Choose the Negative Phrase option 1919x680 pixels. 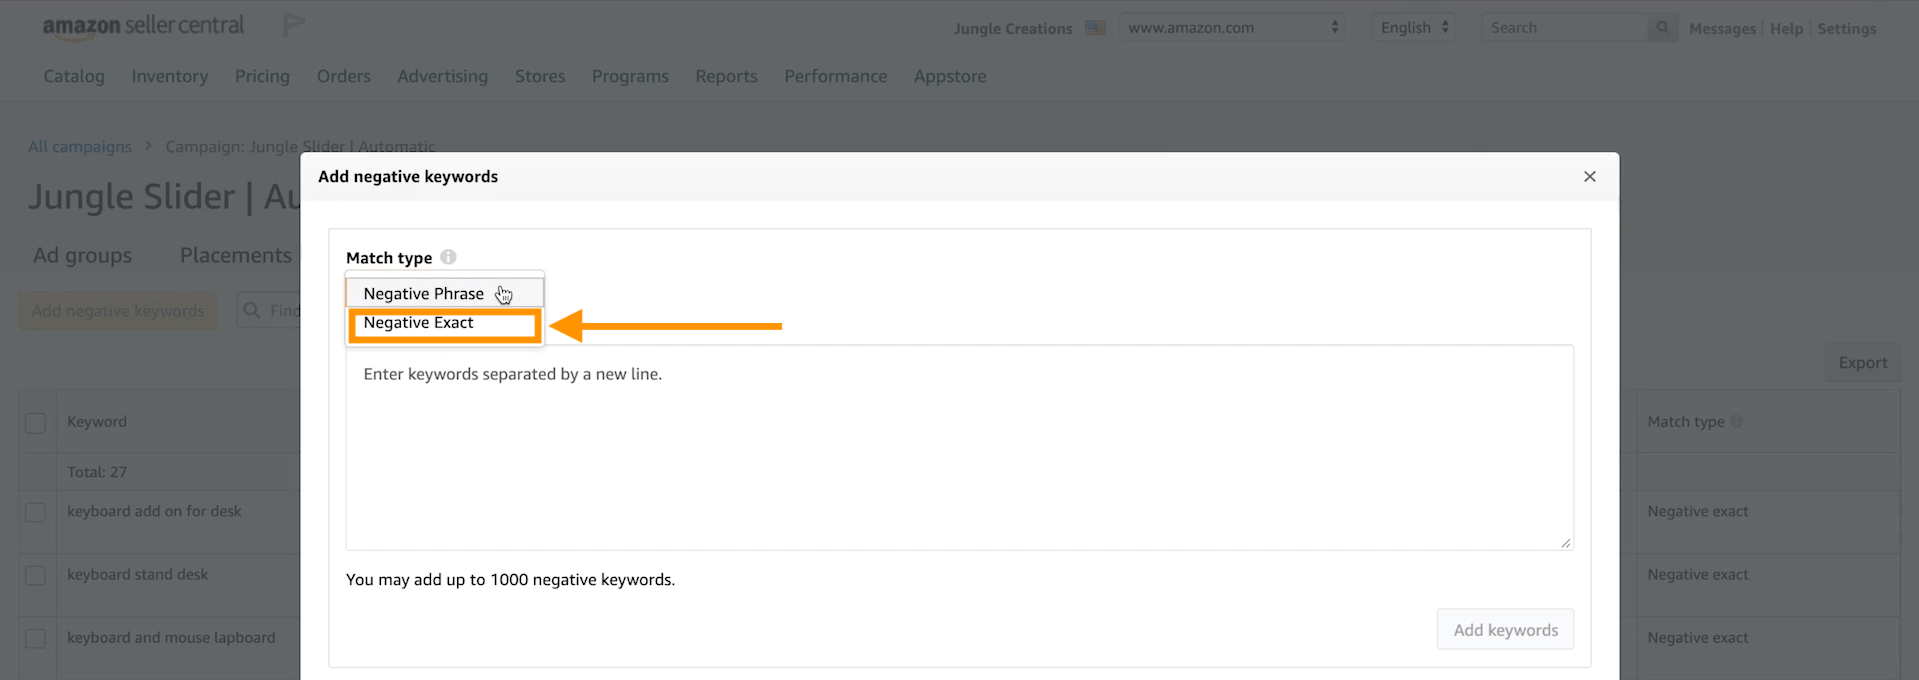424,293
